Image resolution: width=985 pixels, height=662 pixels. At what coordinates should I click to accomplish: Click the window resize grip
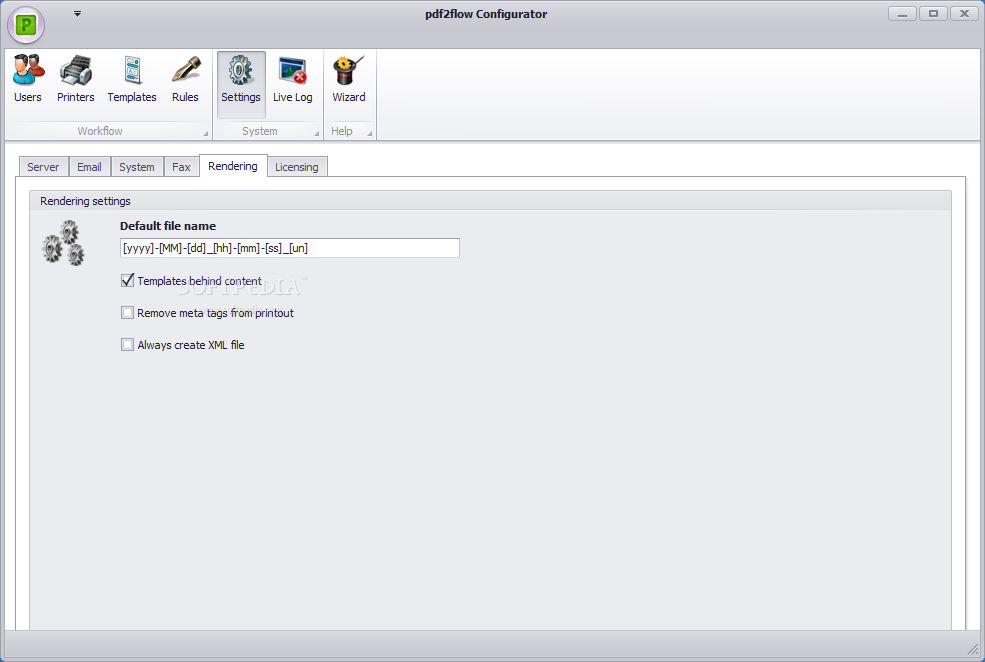click(974, 648)
